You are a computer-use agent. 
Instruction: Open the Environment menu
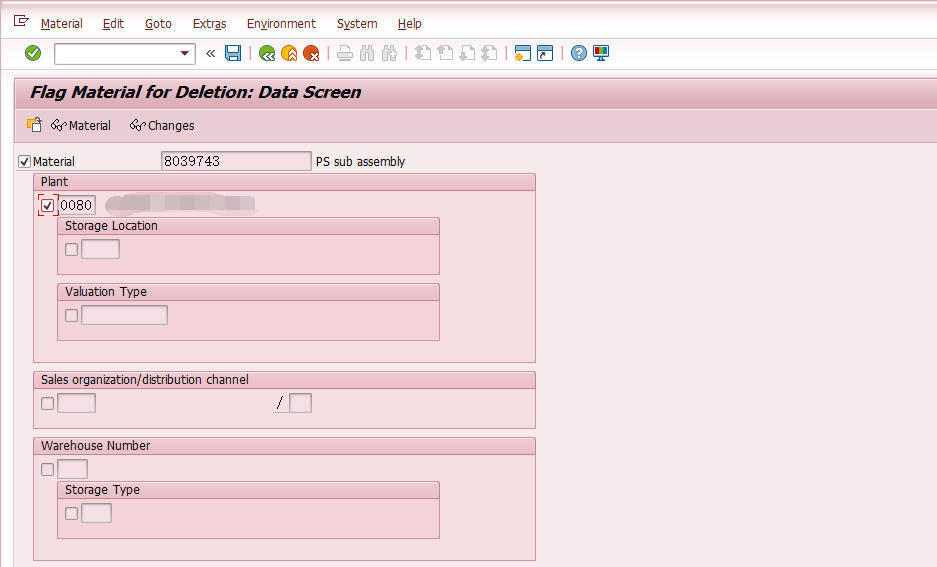pyautogui.click(x=281, y=24)
